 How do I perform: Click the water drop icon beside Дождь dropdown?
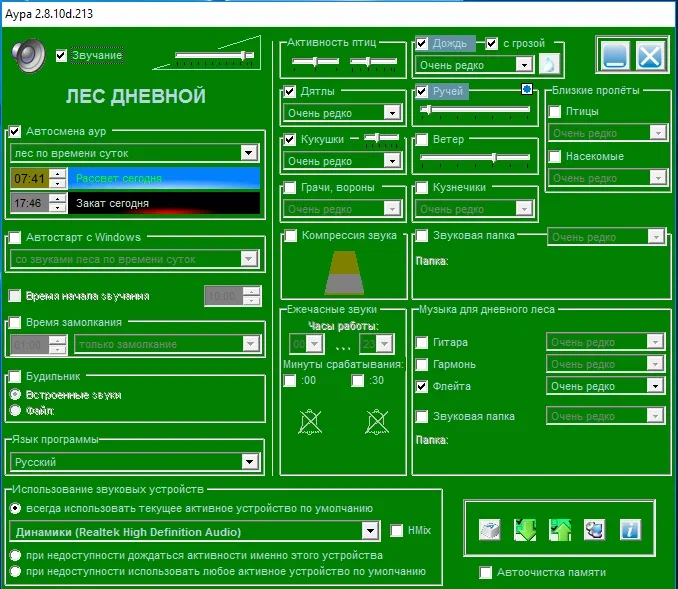pyautogui.click(x=550, y=65)
